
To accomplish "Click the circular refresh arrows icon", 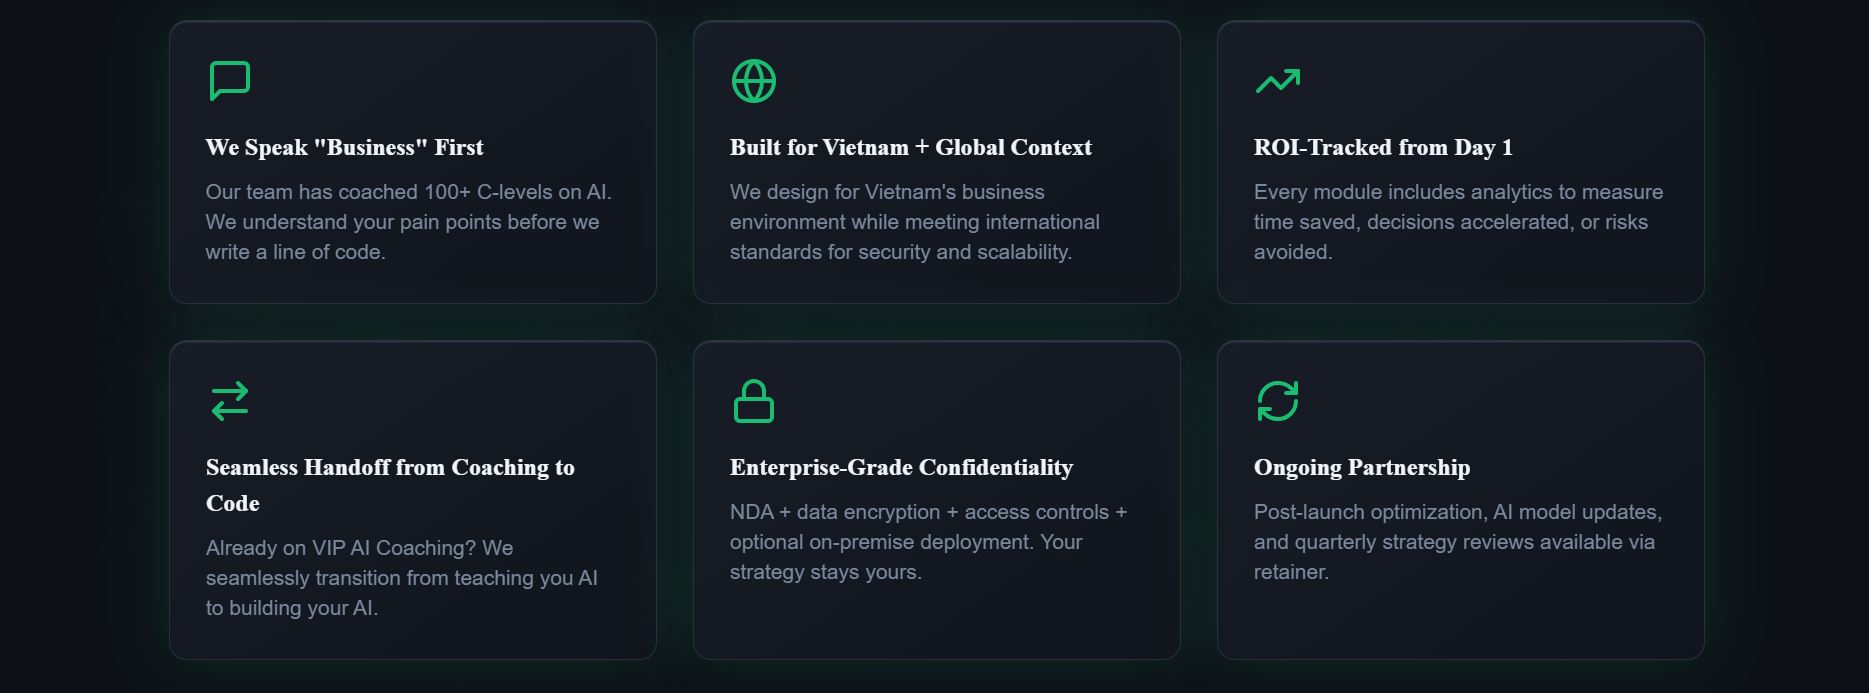I will pyautogui.click(x=1278, y=401).
